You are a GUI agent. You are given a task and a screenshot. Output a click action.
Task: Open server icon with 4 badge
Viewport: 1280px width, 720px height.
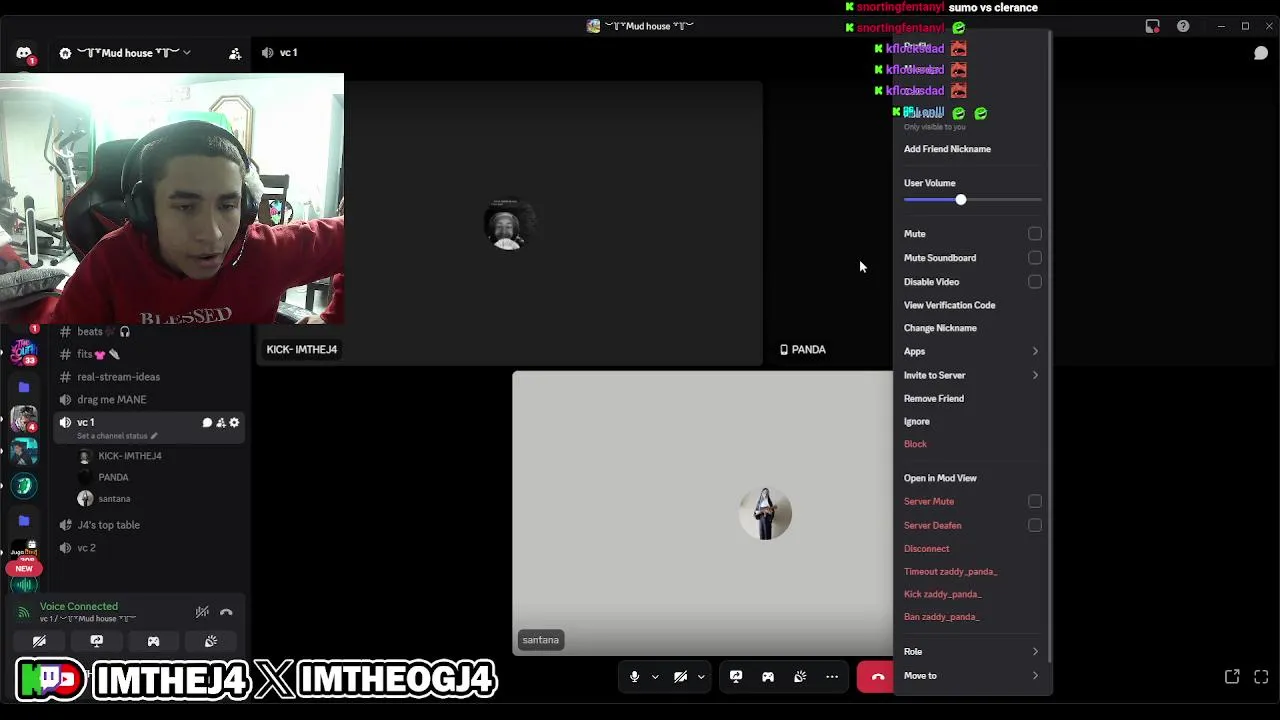pos(24,420)
